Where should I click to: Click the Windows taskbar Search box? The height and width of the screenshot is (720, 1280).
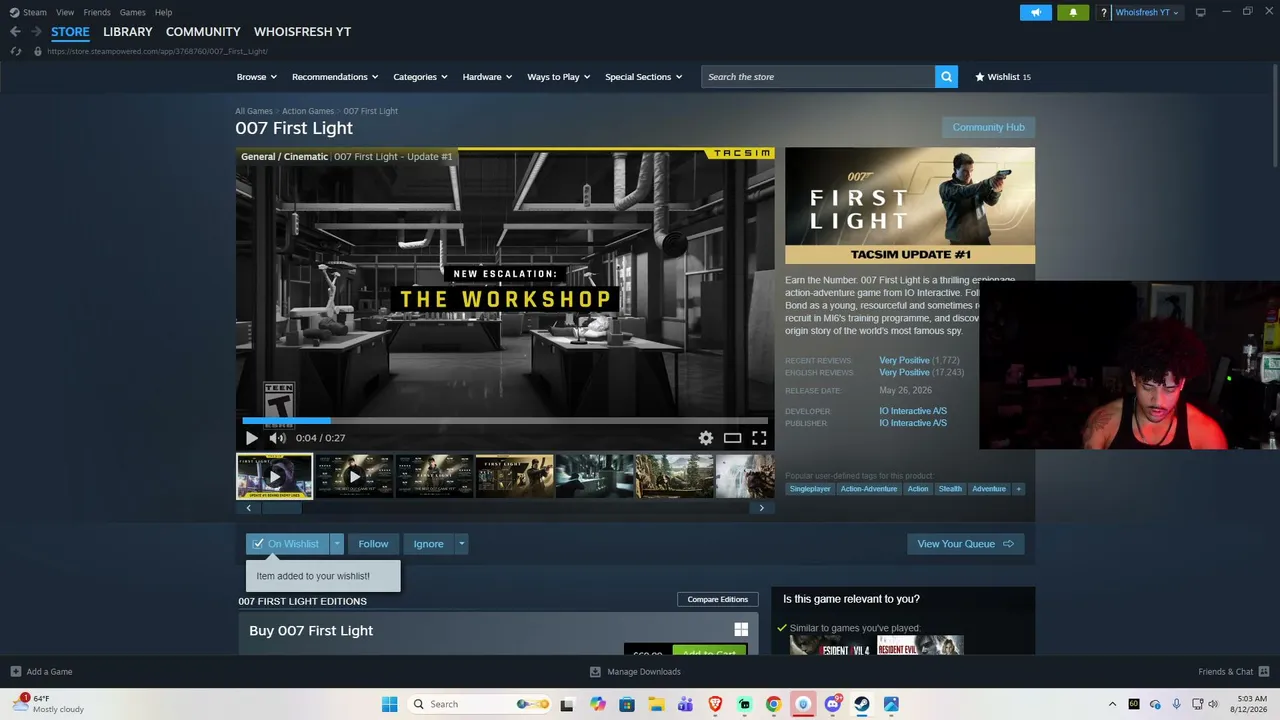(x=480, y=704)
